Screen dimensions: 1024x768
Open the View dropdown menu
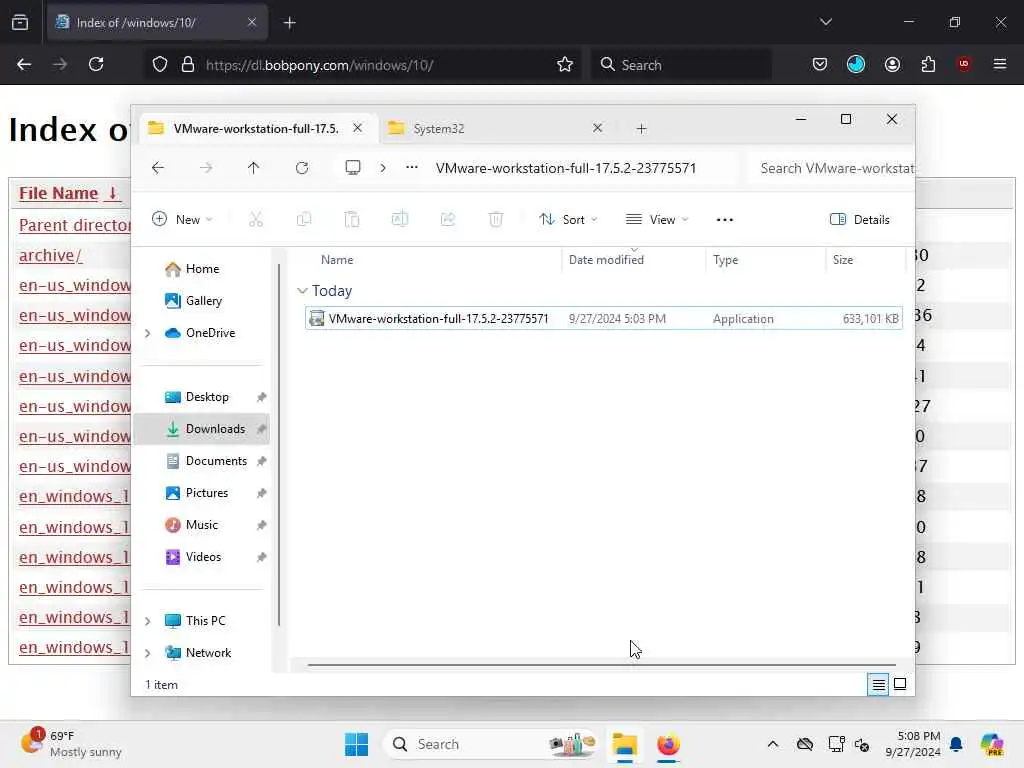click(x=656, y=219)
